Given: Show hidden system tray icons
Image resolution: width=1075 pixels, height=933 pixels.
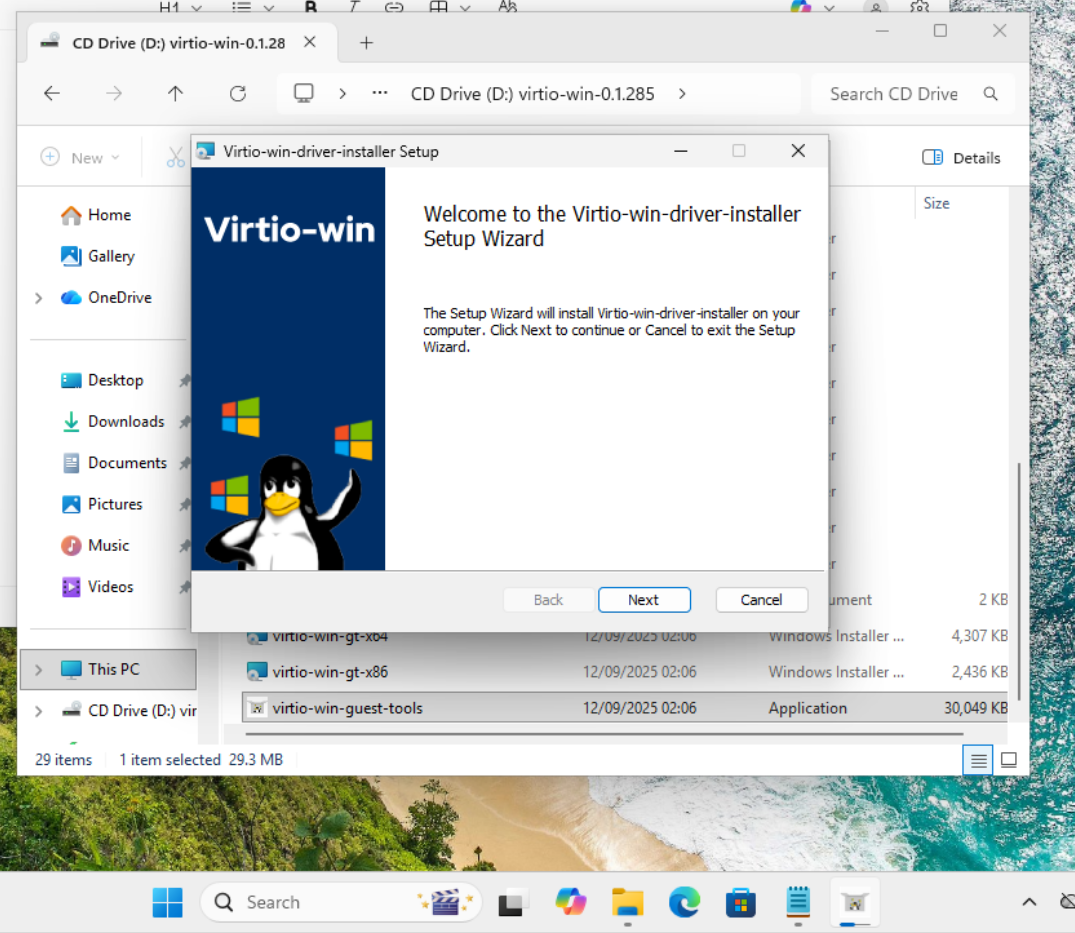Looking at the screenshot, I should (1029, 902).
